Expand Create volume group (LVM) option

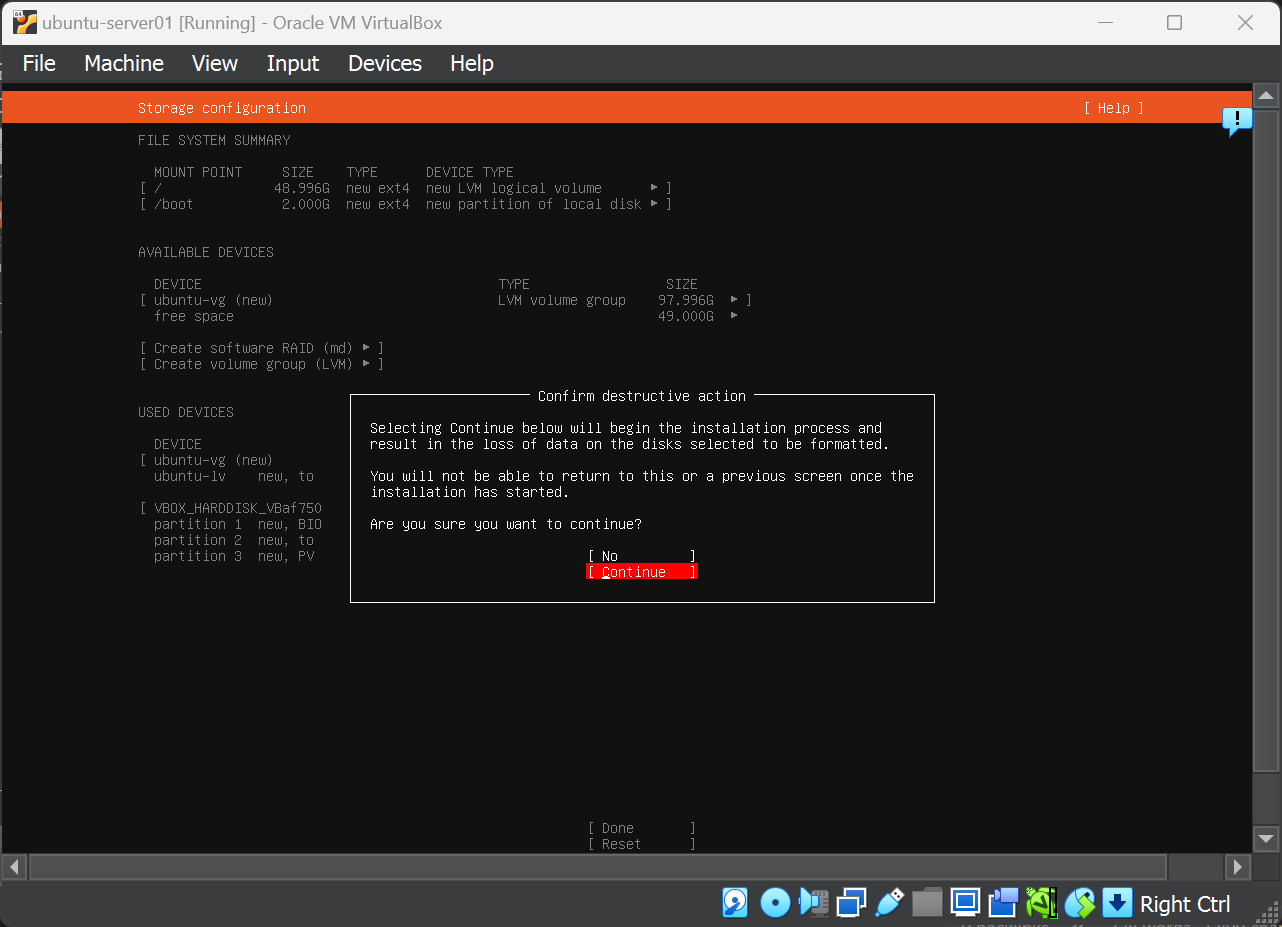coord(262,364)
